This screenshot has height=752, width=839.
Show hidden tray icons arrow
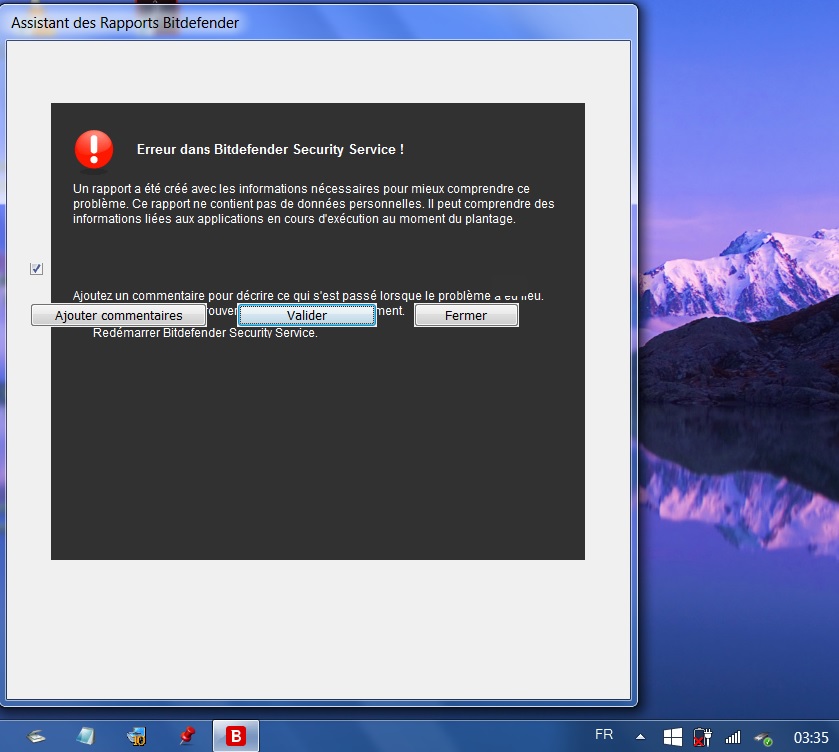pos(640,737)
